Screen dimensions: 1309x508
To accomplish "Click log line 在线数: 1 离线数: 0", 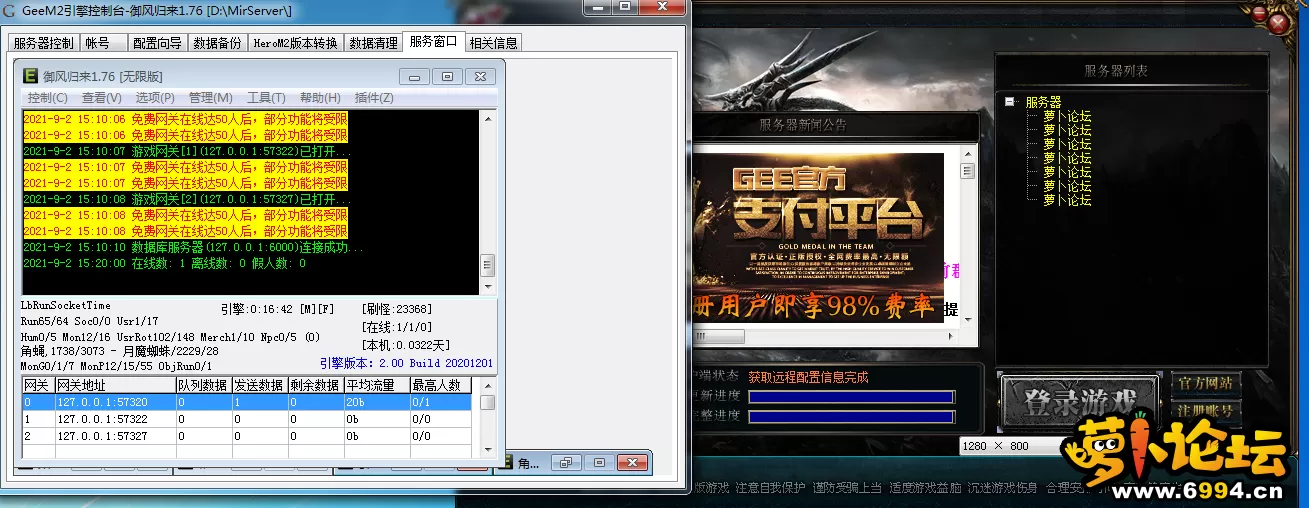I will [x=164, y=263].
